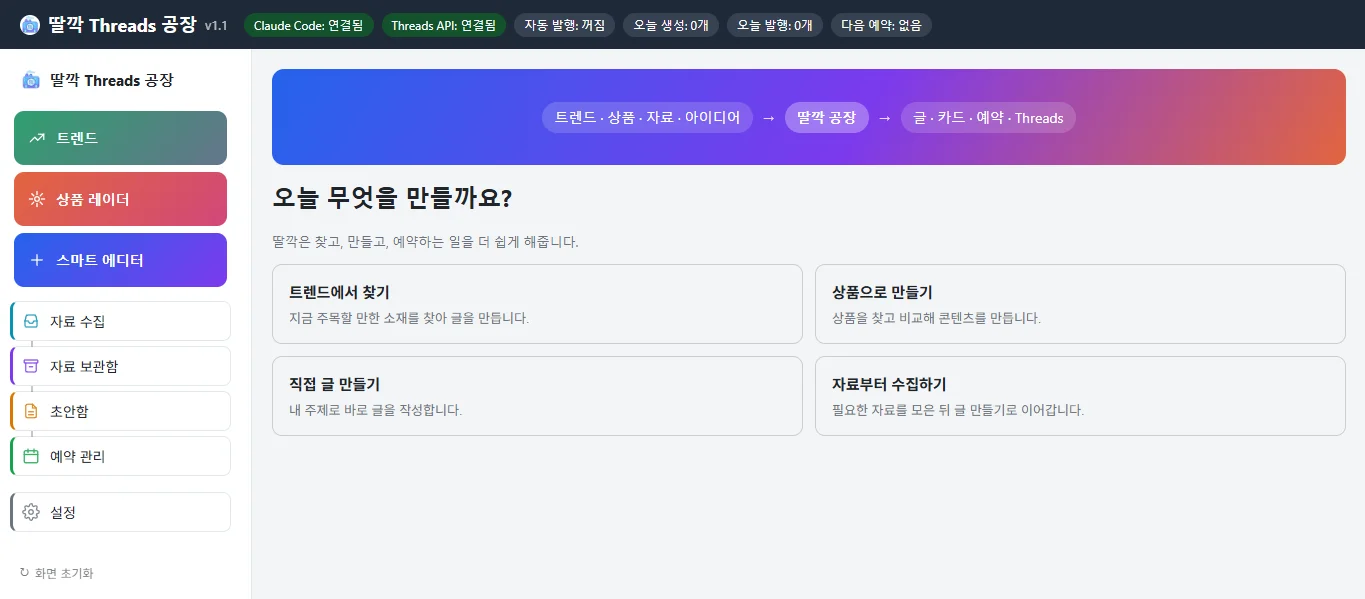Click the document icon beside 초안함
Viewport: 1365px width, 599px height.
pos(31,411)
